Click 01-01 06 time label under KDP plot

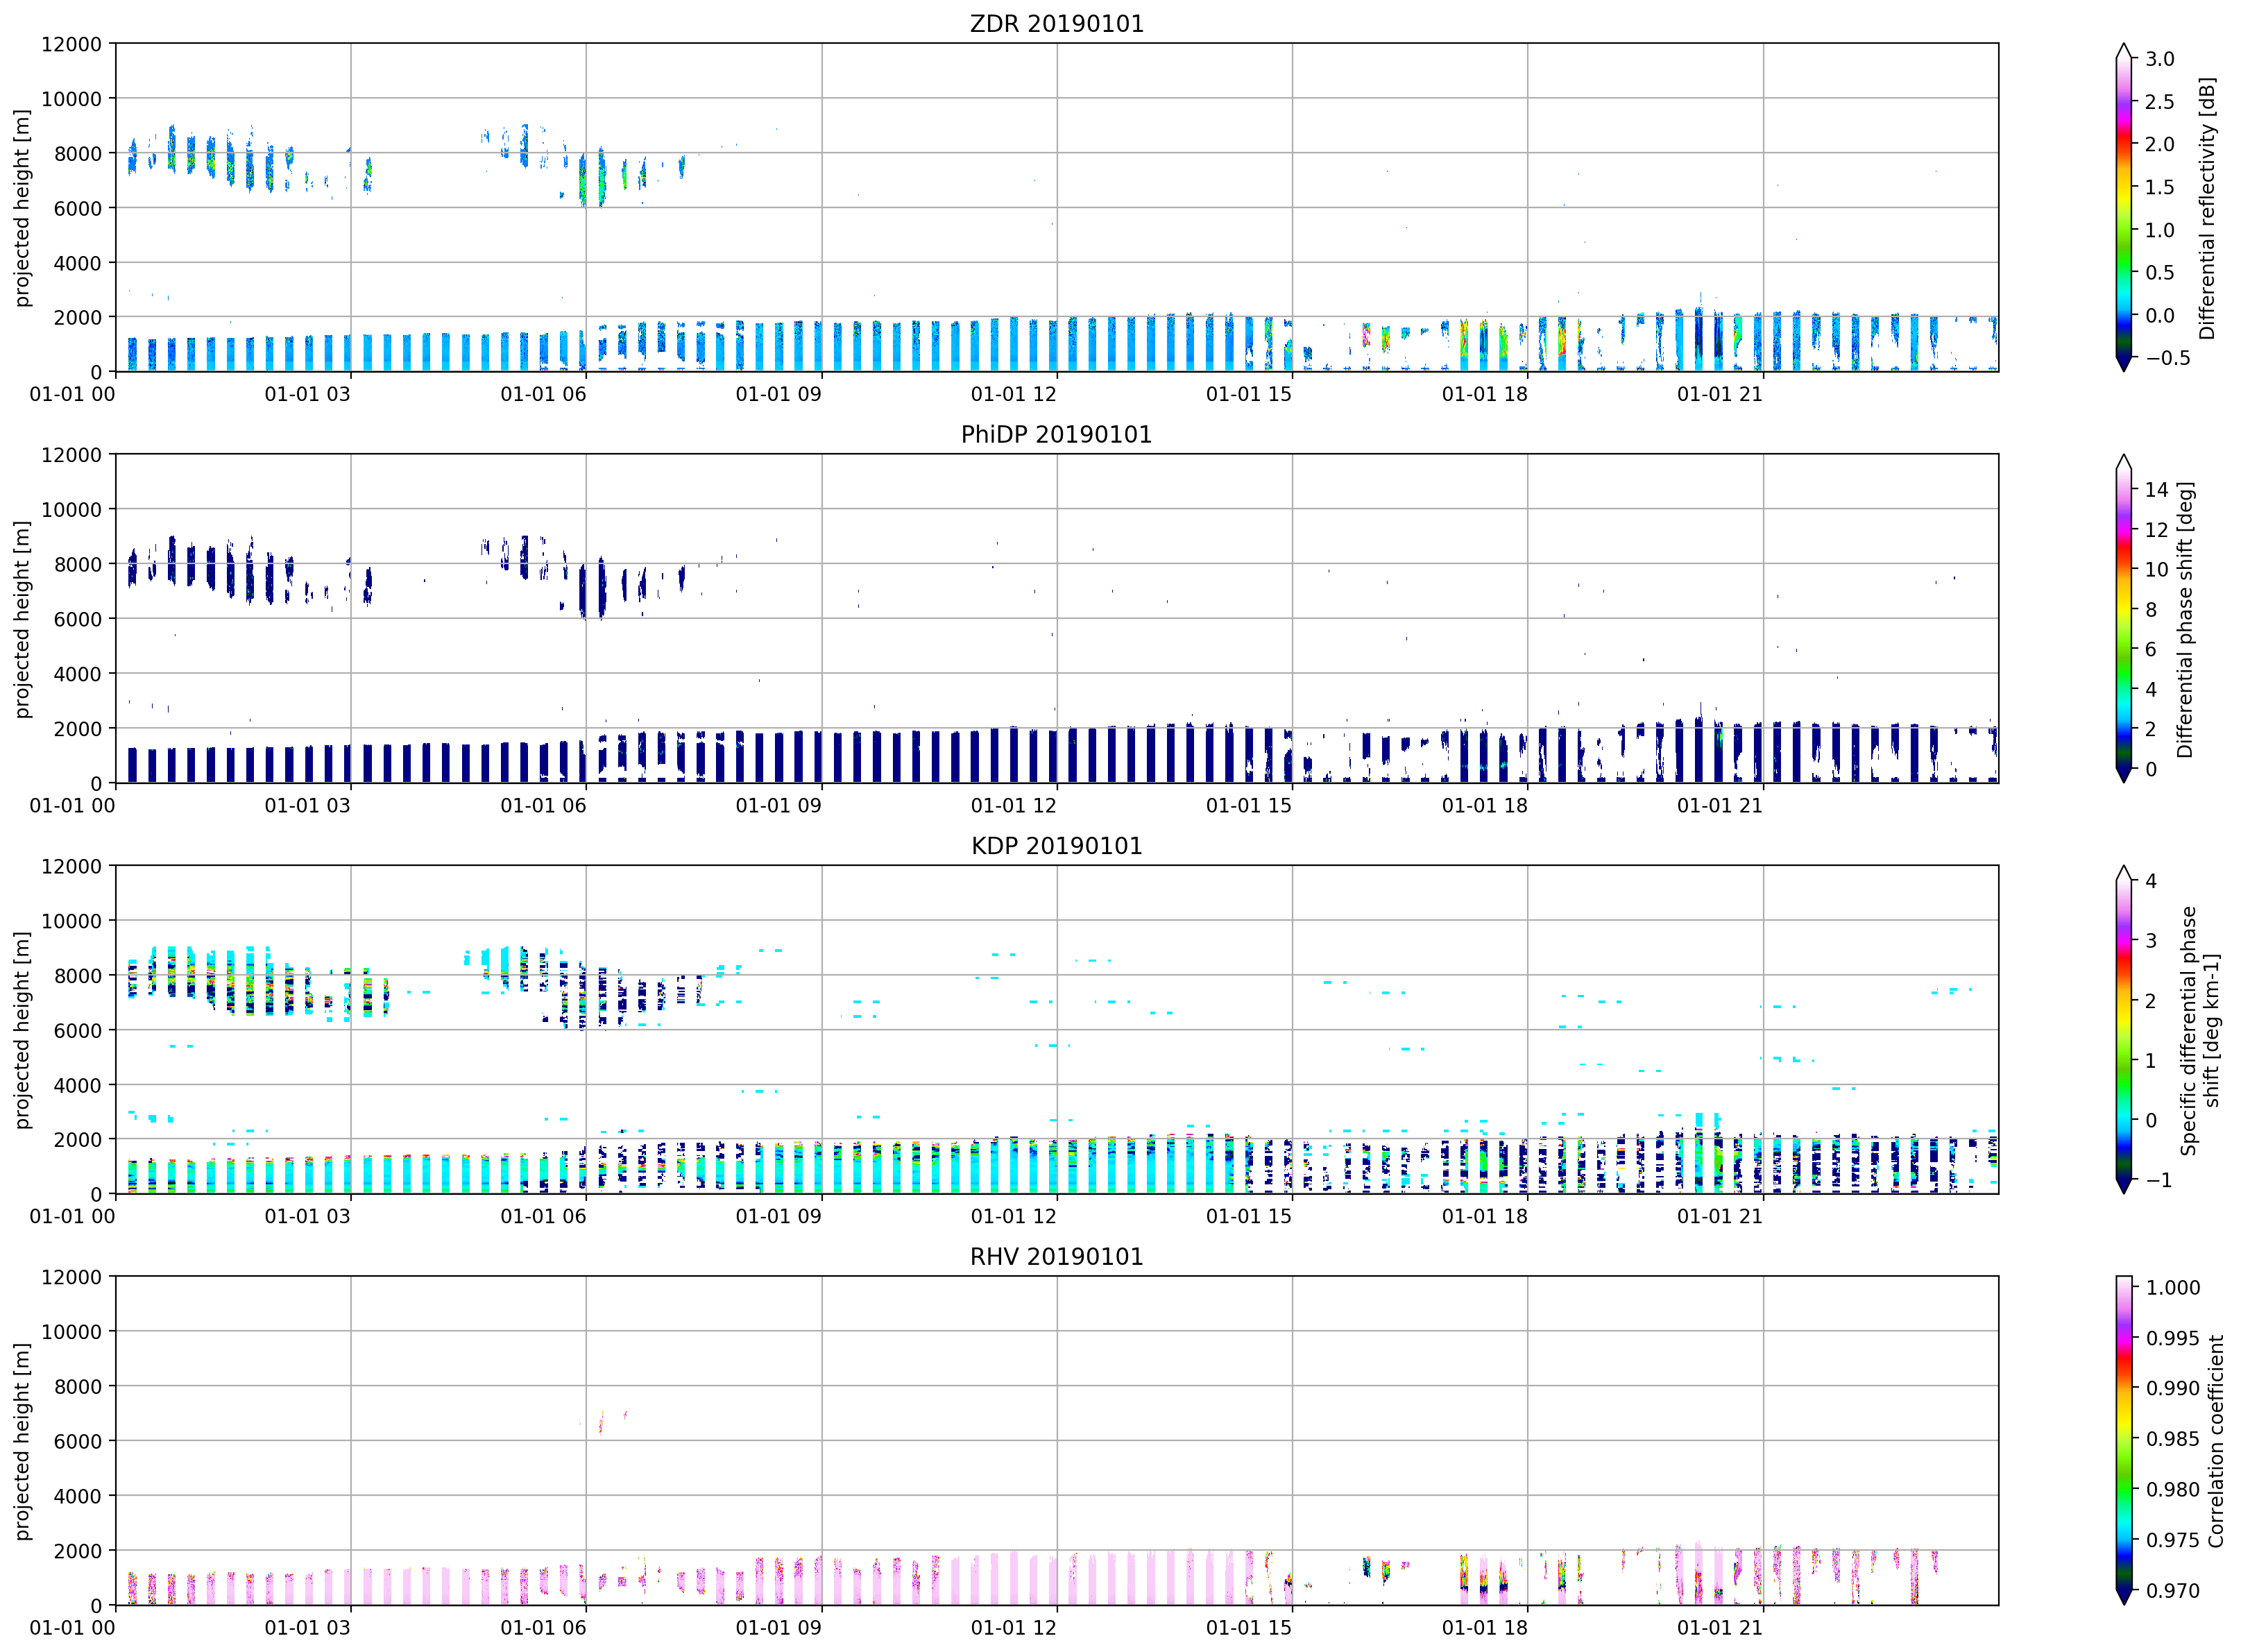click(543, 1216)
